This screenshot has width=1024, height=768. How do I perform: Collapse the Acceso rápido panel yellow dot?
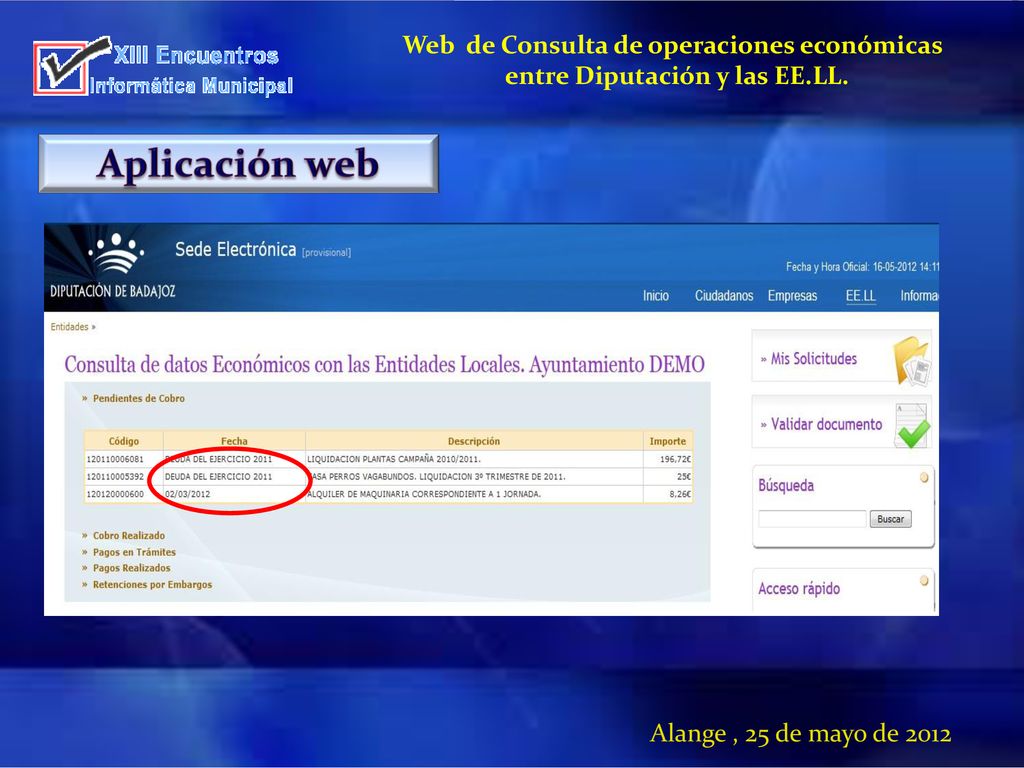click(x=924, y=580)
